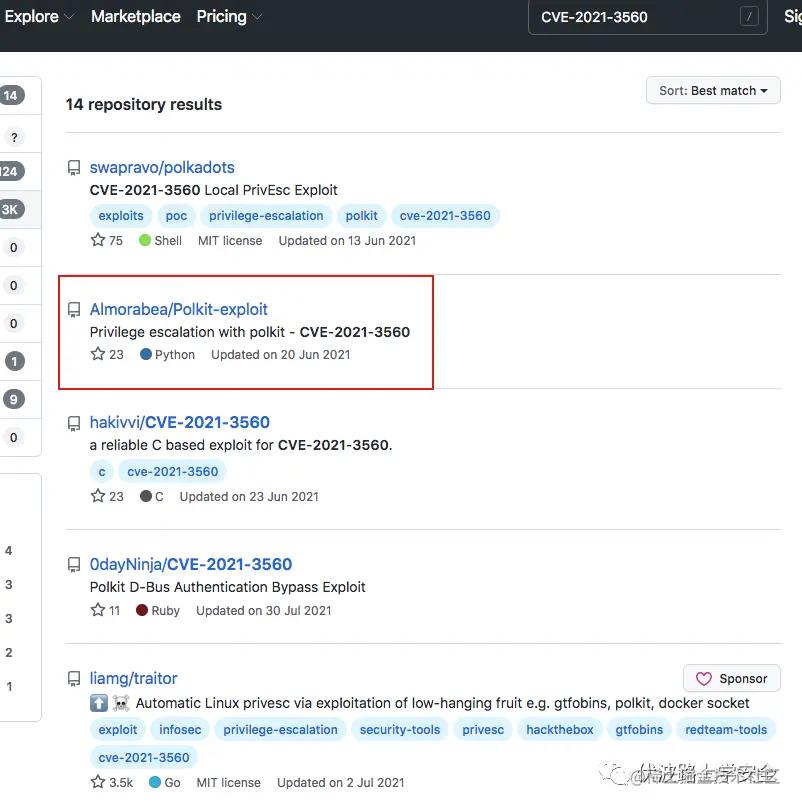Click repository icon beside 0dayNinja/CVE-2021-3560
Screen dimensions: 802x808
(74, 565)
